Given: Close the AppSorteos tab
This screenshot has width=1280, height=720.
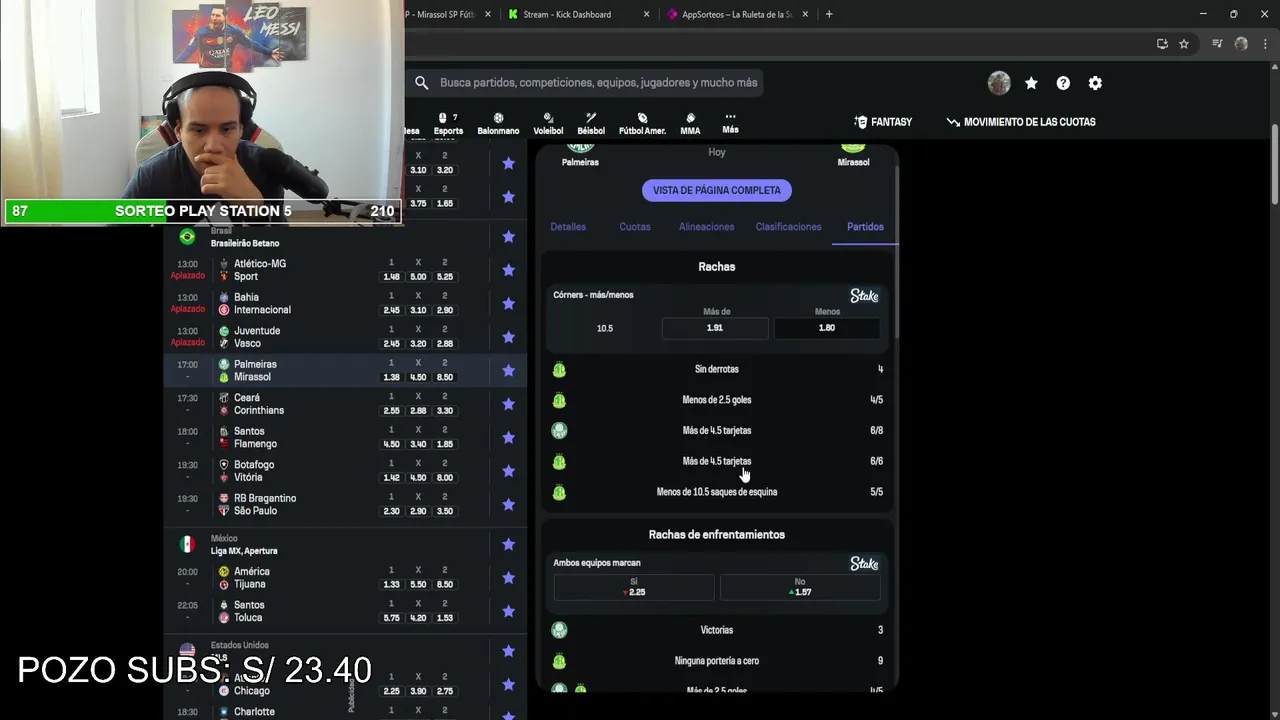Looking at the screenshot, I should (805, 14).
